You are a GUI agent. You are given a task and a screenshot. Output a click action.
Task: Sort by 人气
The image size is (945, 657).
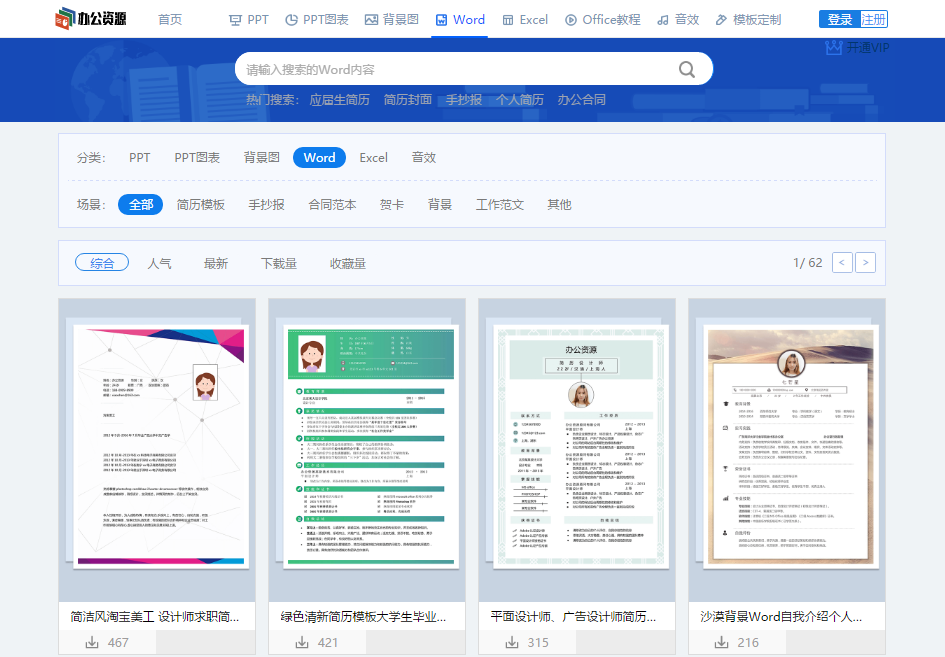160,263
